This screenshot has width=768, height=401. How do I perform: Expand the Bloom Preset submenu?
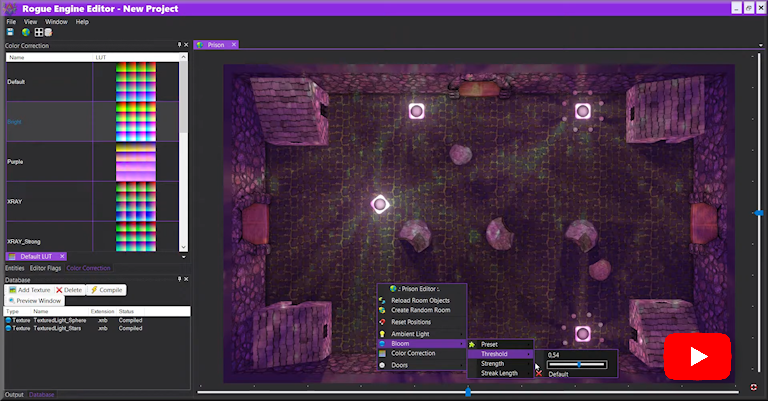[500, 345]
